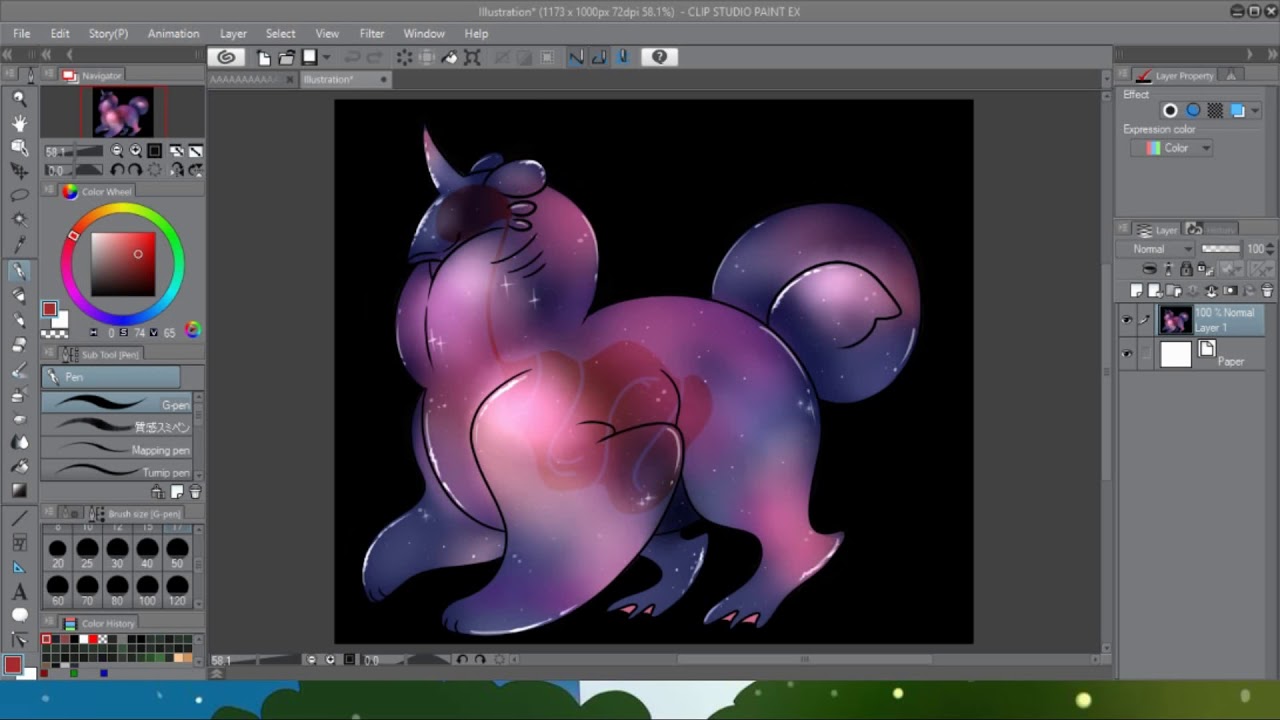Click the Border effect circle icon
The width and height of the screenshot is (1280, 720).
[1170, 110]
